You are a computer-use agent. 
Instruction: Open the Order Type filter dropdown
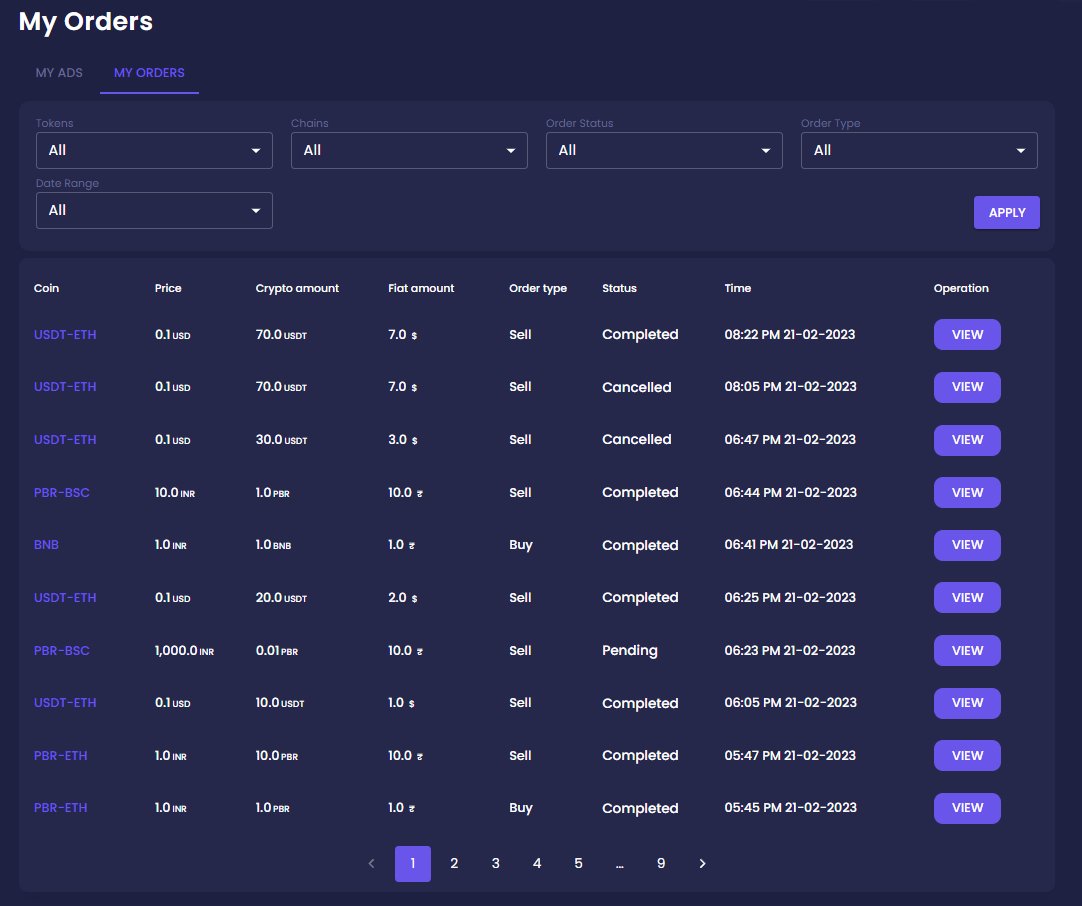pyautogui.click(x=919, y=150)
